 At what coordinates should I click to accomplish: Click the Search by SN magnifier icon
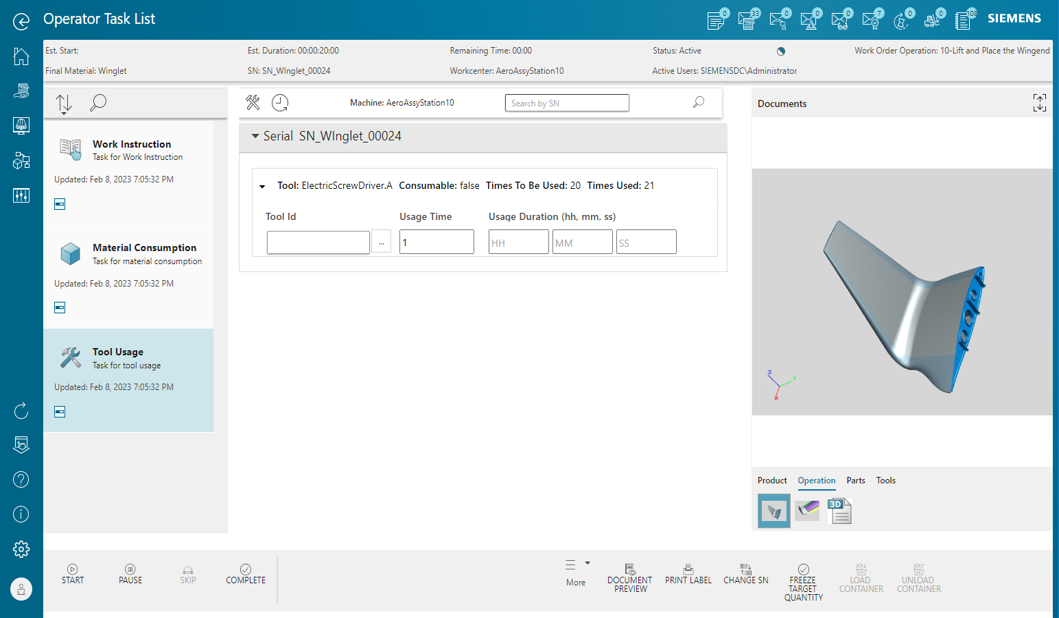pos(698,102)
